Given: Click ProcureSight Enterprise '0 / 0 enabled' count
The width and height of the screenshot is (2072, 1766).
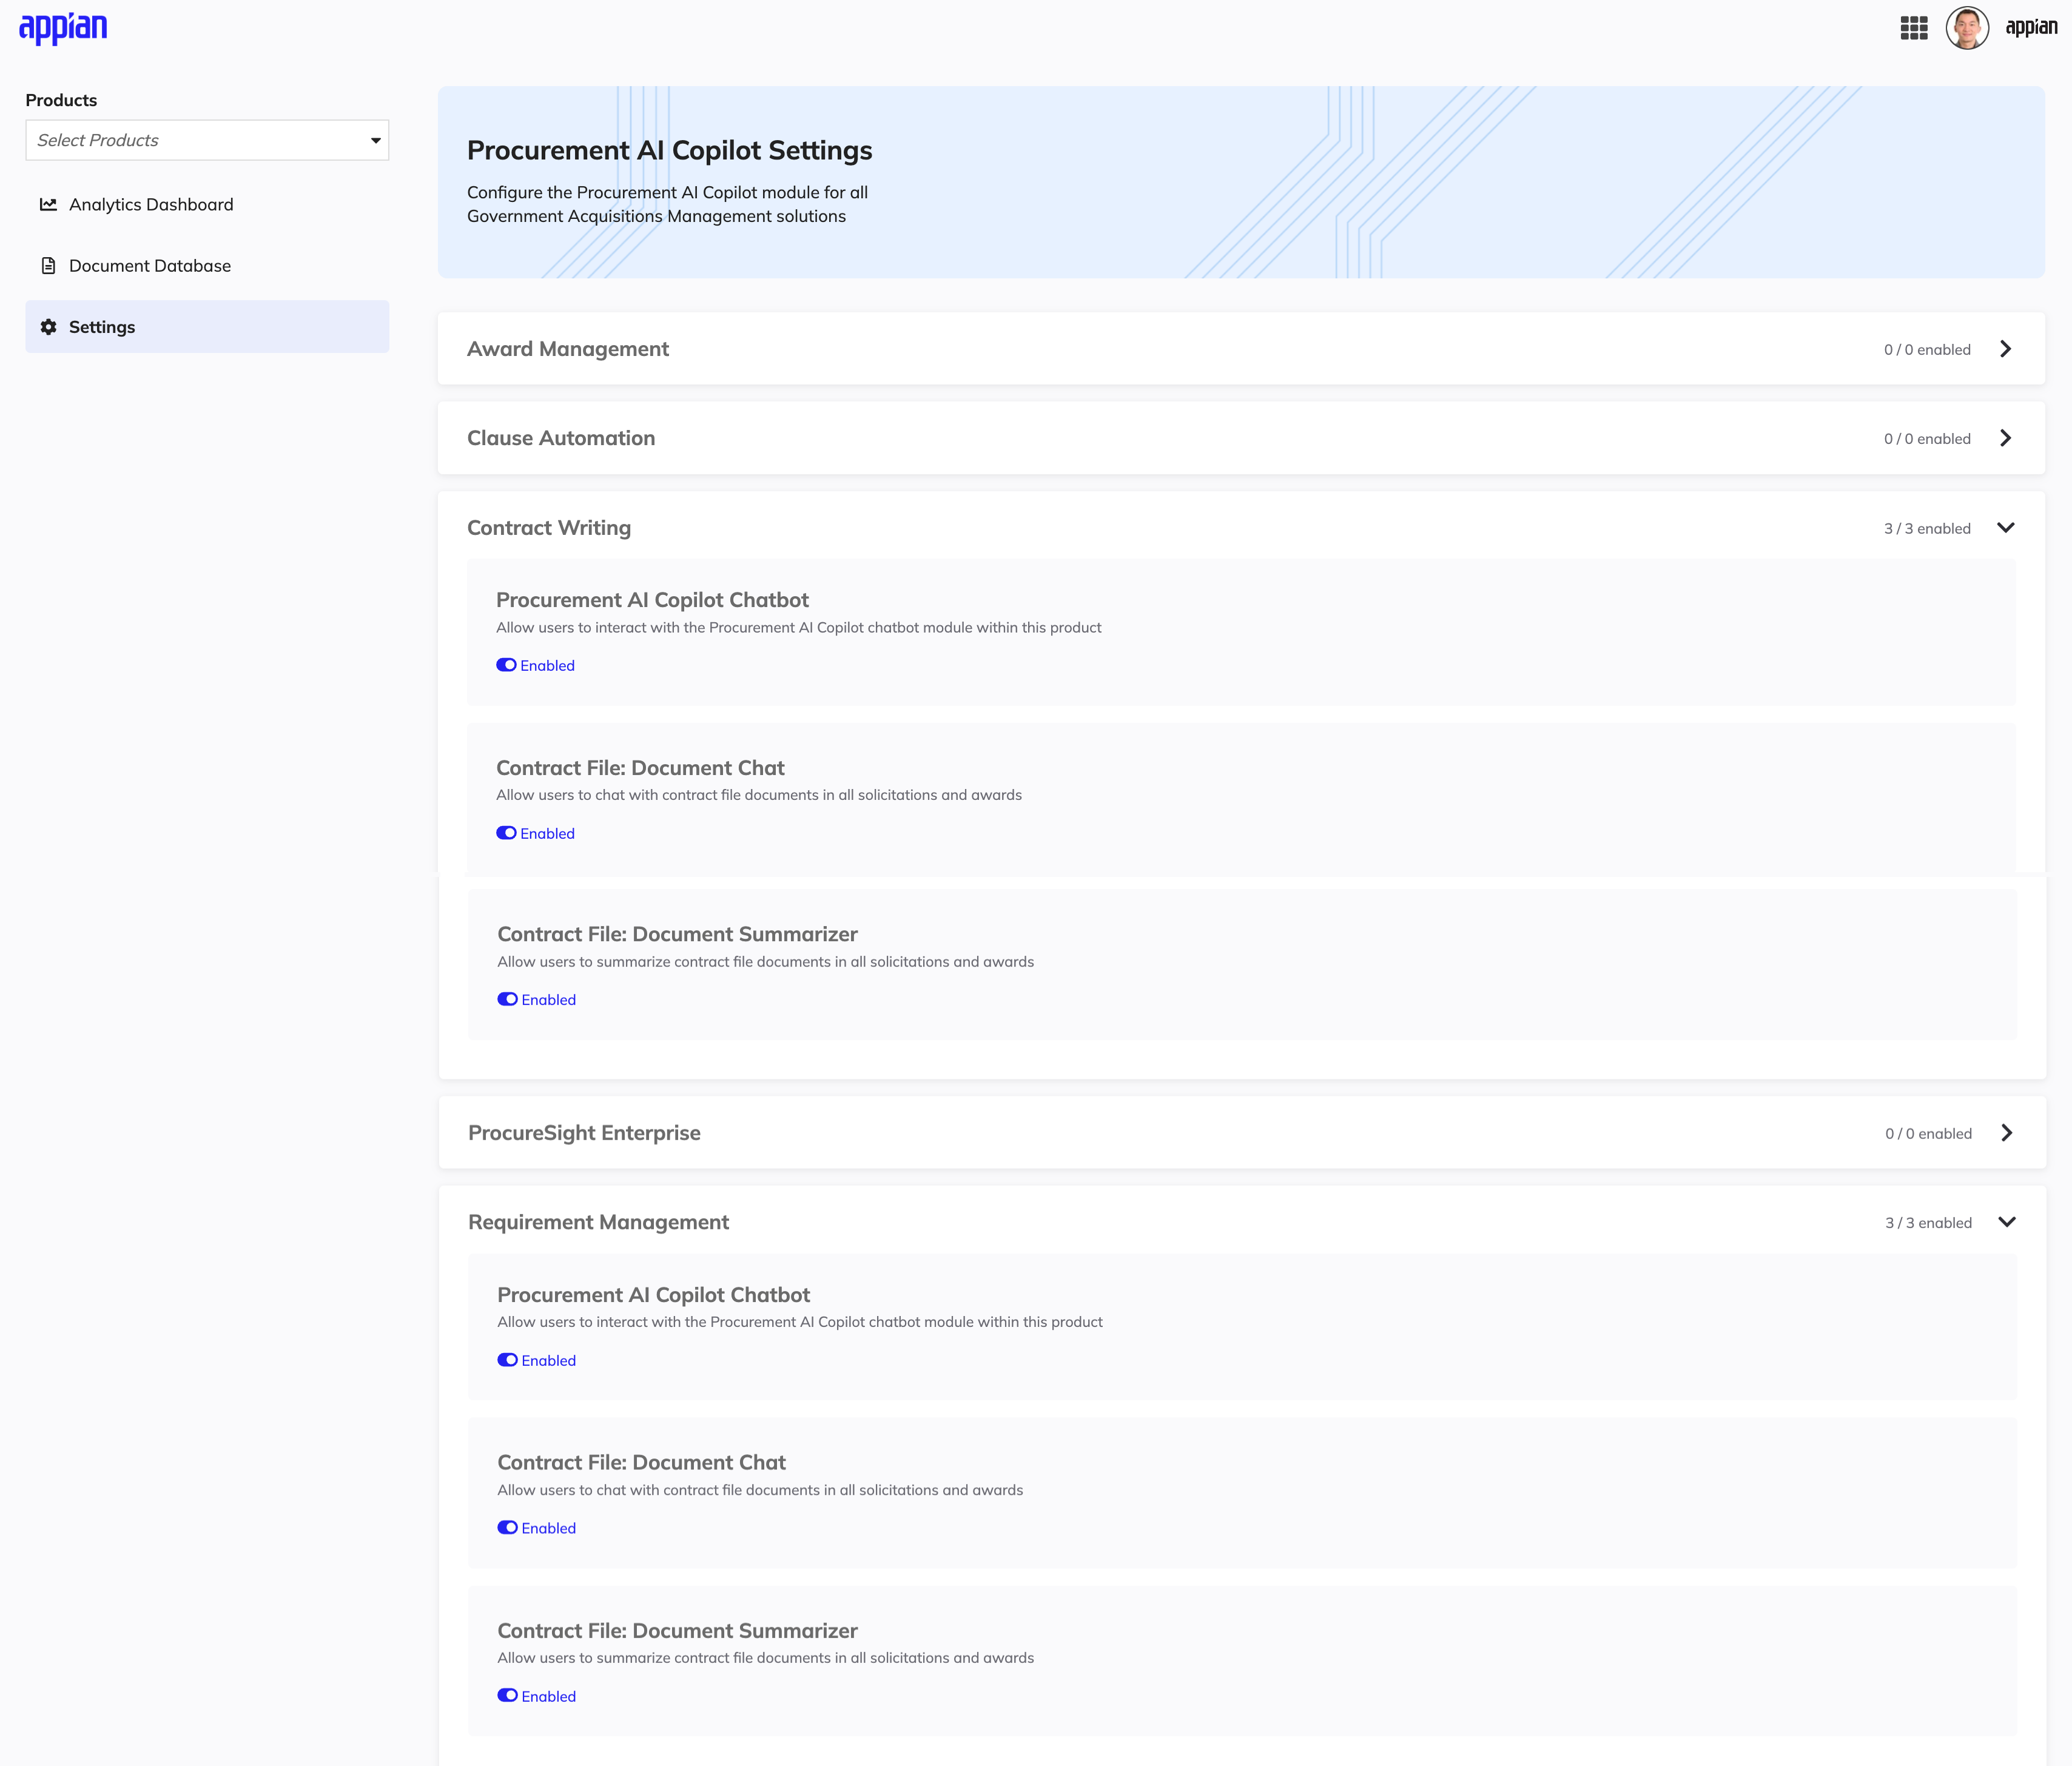Looking at the screenshot, I should click(x=1928, y=1134).
